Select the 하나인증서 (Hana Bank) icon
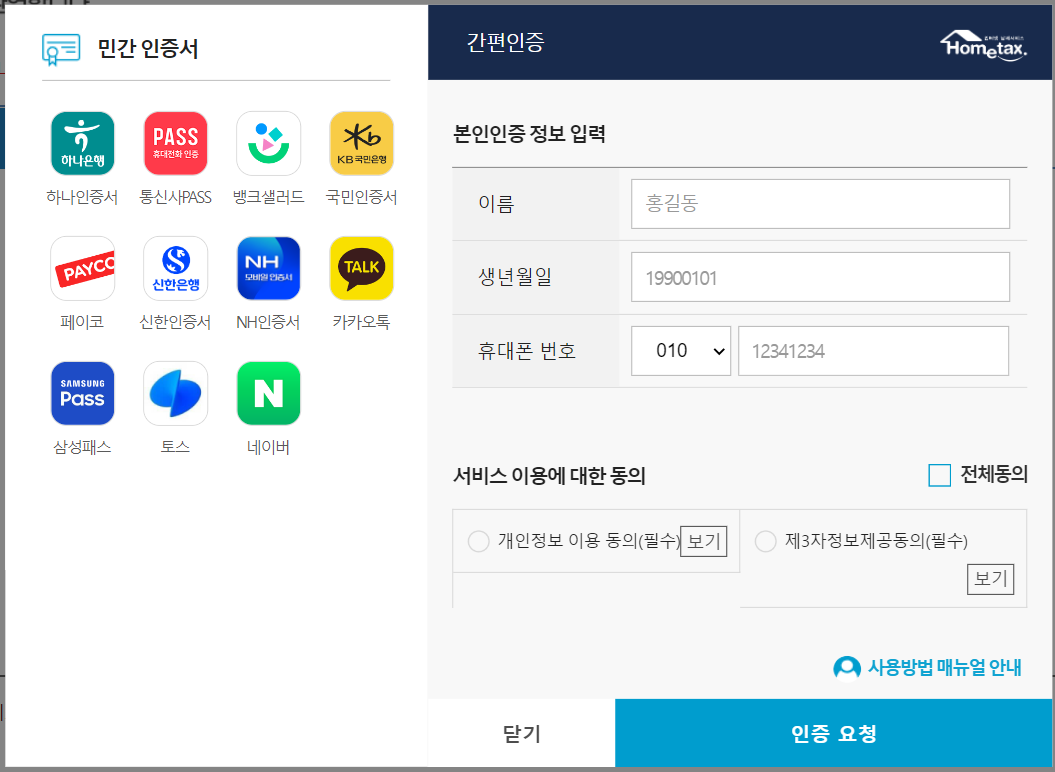Screen dimensions: 1055x772 pyautogui.click(x=82, y=143)
